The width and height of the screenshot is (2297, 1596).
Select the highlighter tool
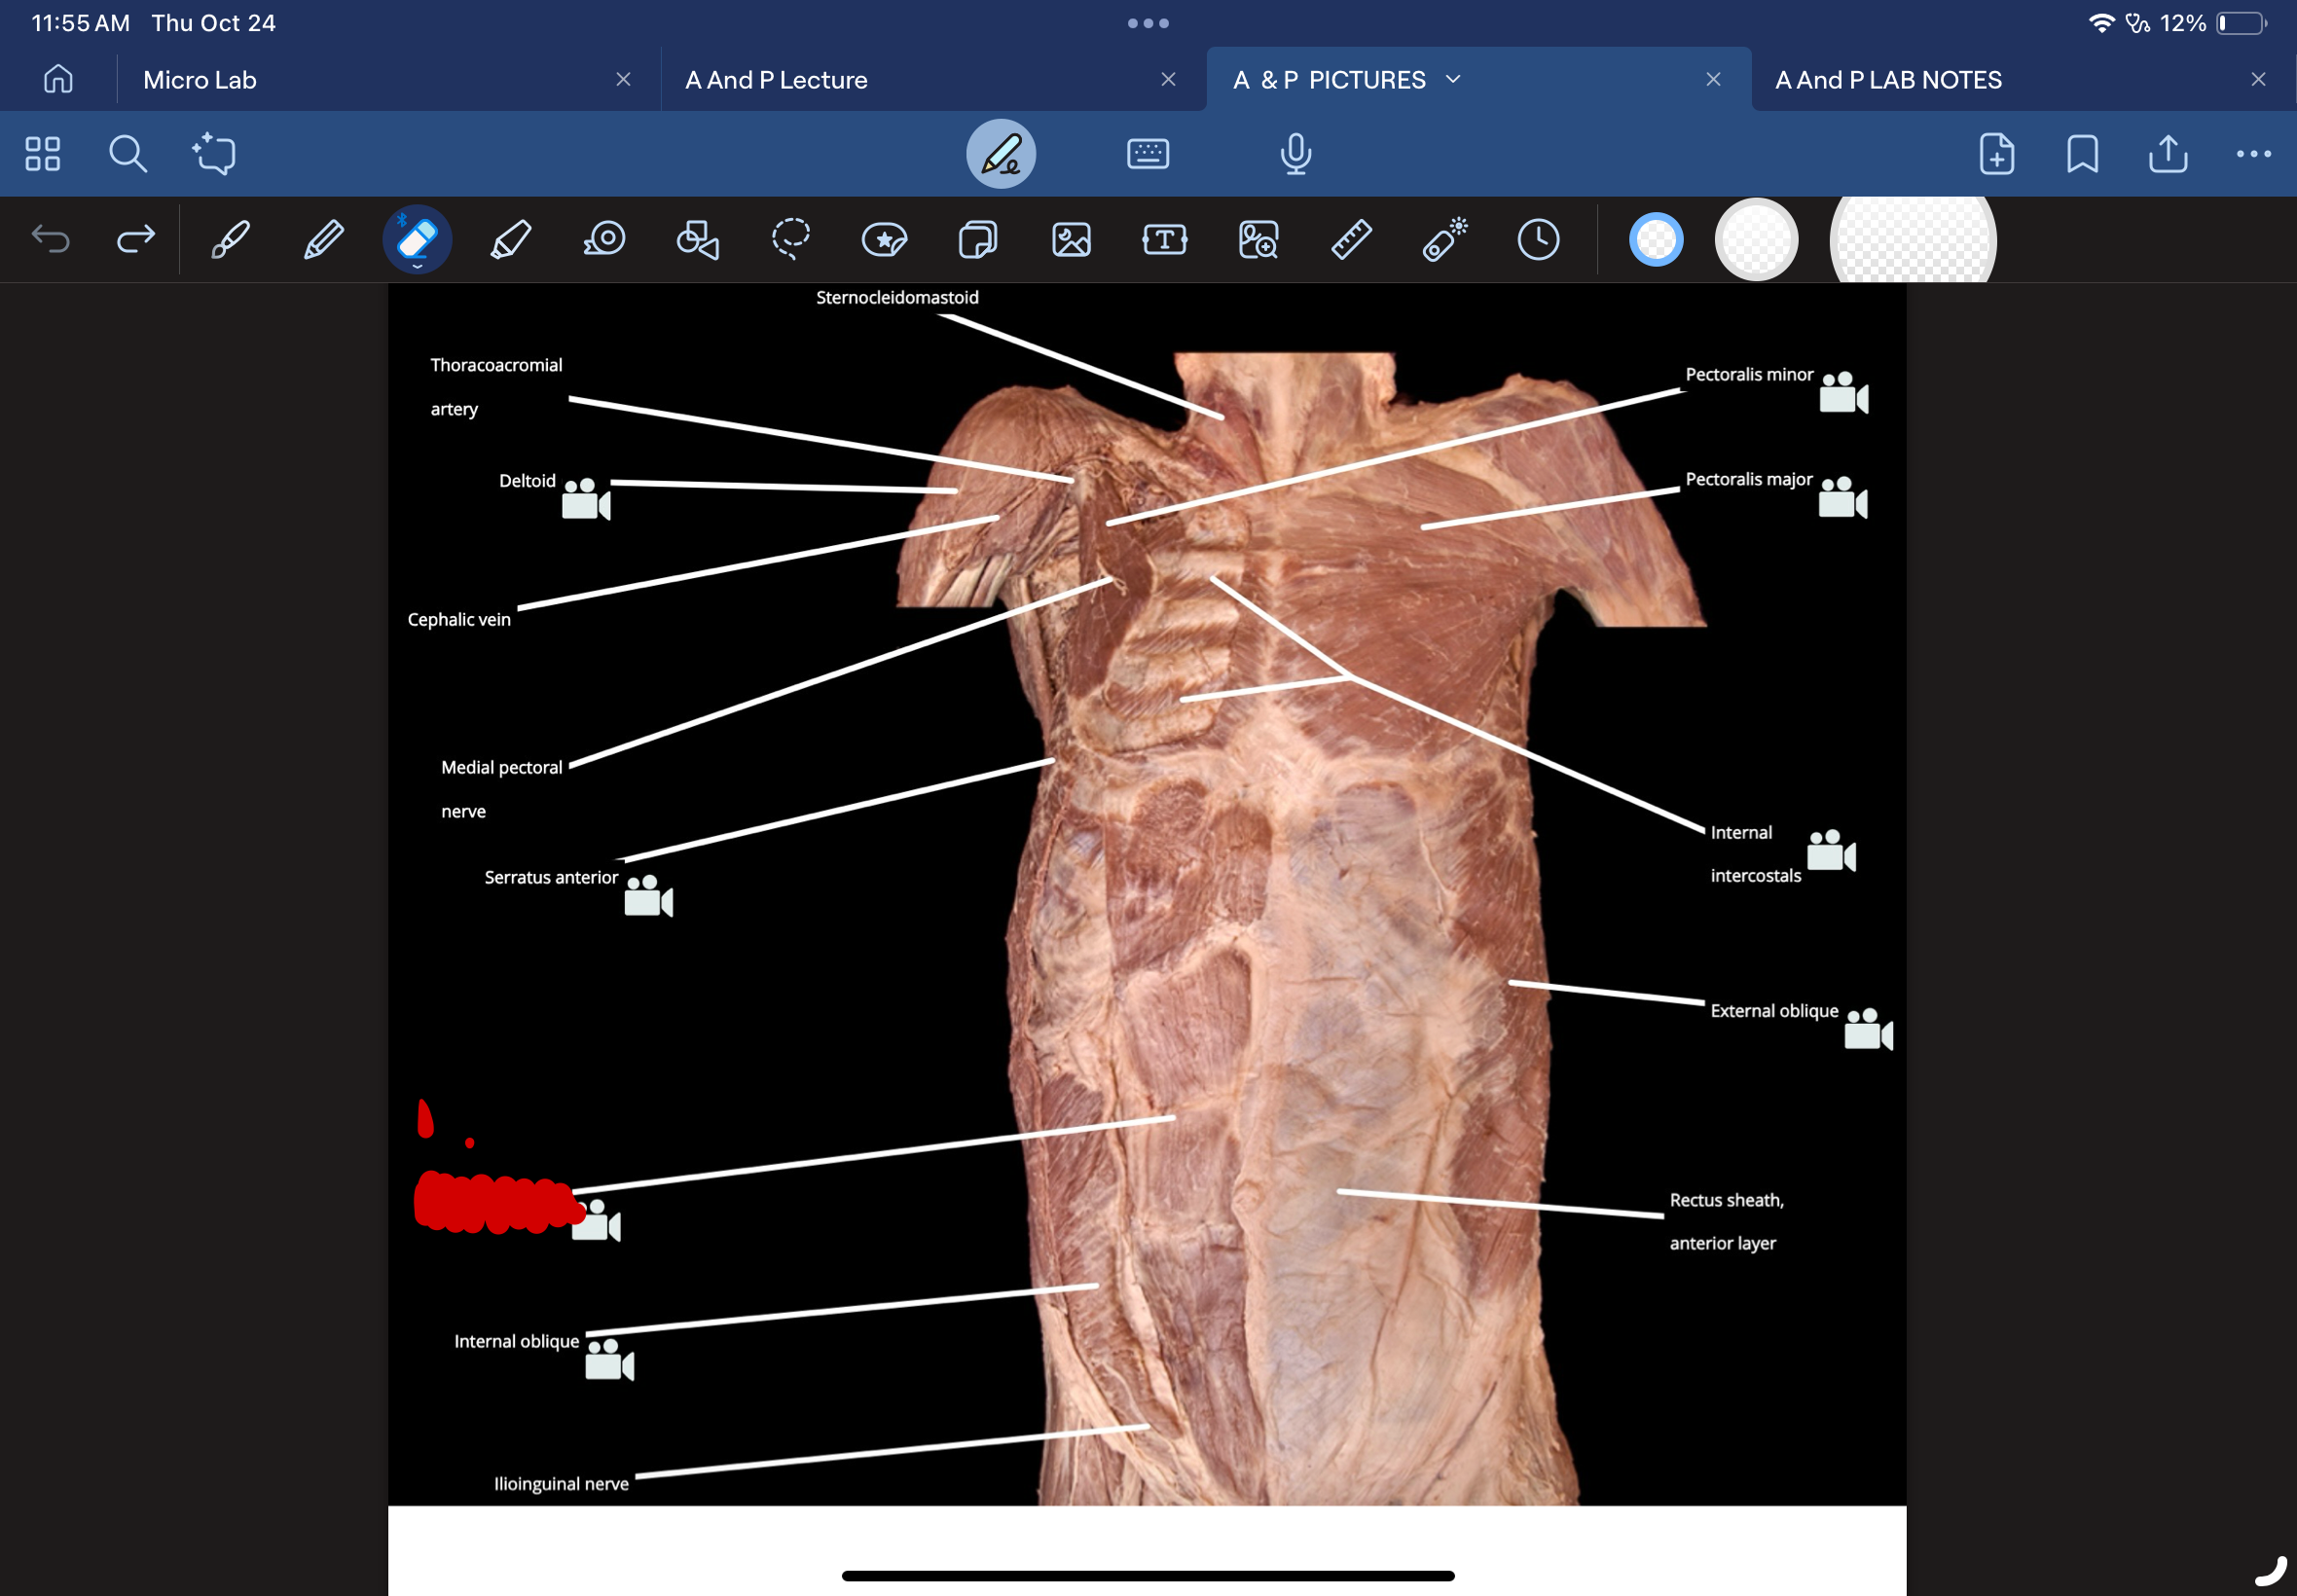(510, 240)
